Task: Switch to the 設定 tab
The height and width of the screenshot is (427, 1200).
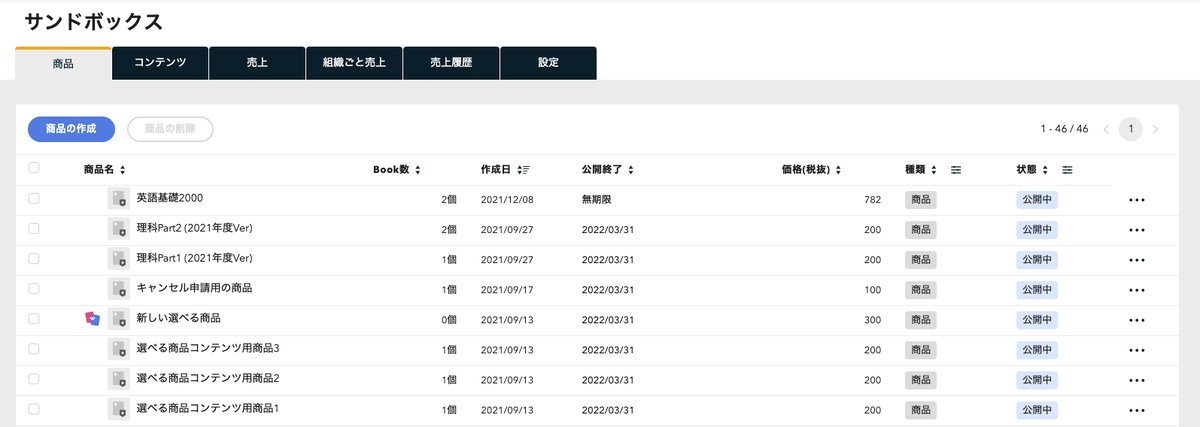Action: pos(548,63)
